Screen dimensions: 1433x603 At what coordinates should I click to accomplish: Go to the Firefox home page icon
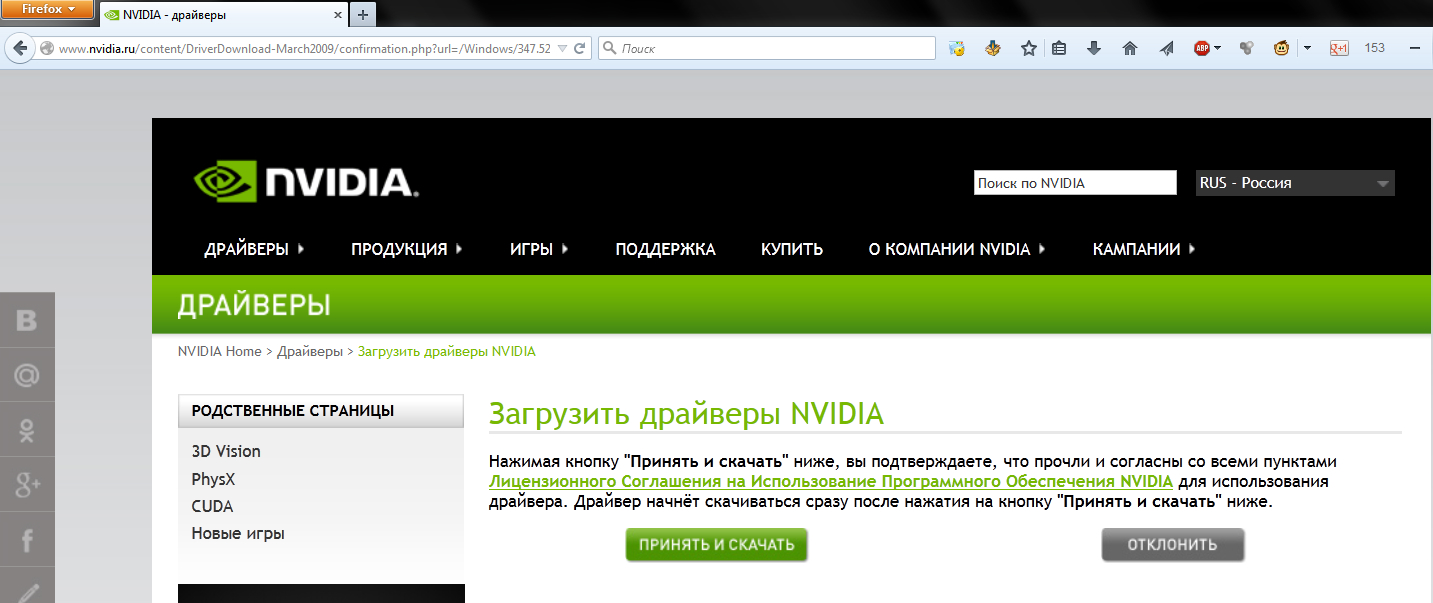click(x=1130, y=48)
